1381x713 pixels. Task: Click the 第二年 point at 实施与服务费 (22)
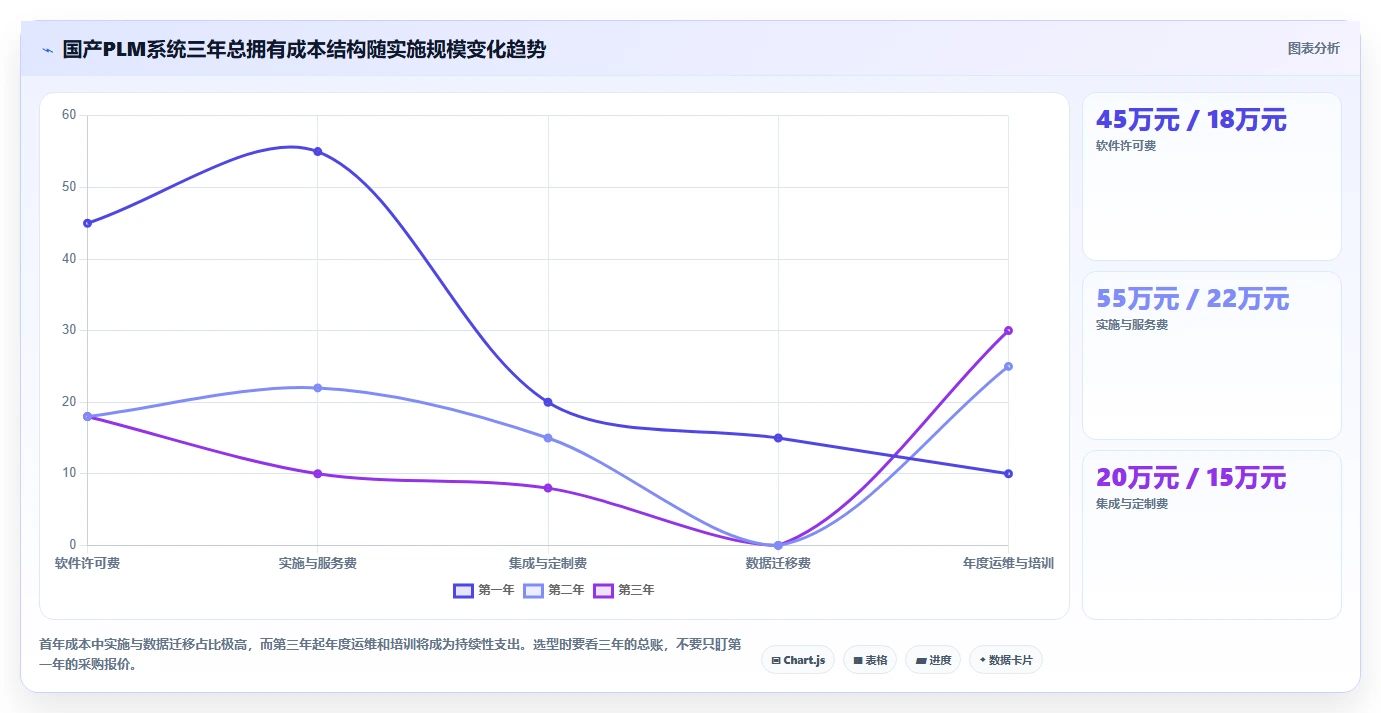click(x=318, y=388)
